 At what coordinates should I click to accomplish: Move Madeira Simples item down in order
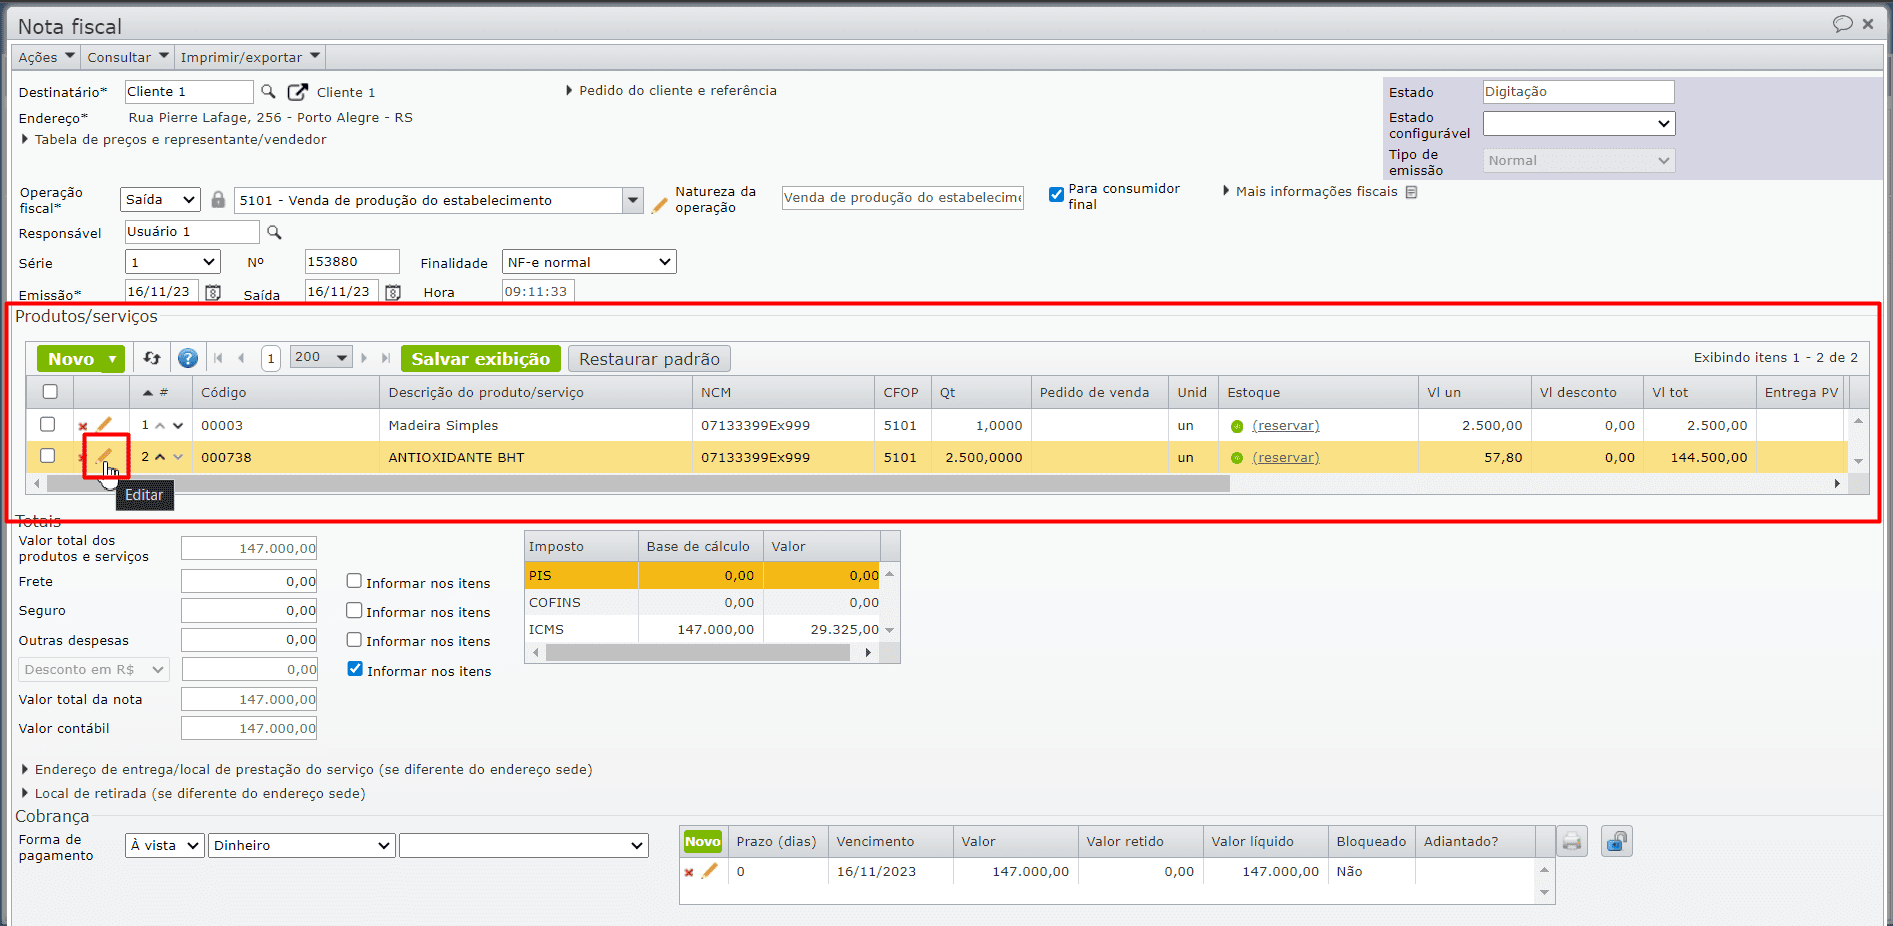click(178, 426)
